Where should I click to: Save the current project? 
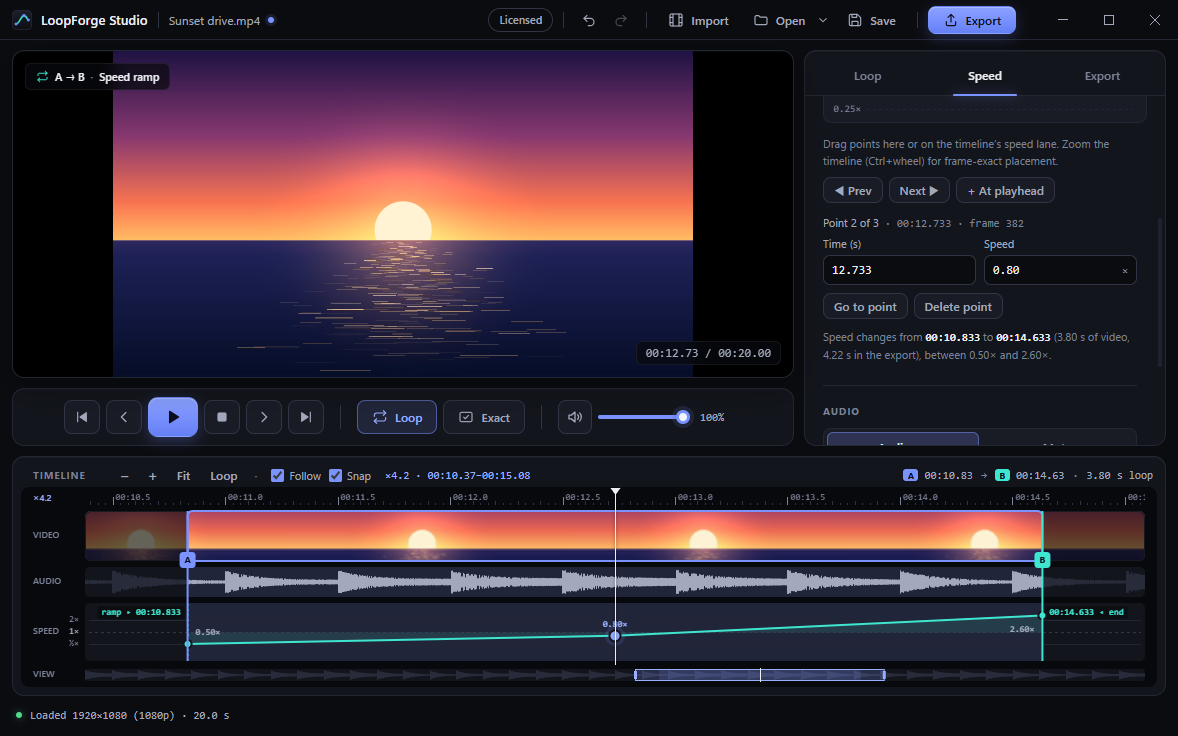point(871,20)
